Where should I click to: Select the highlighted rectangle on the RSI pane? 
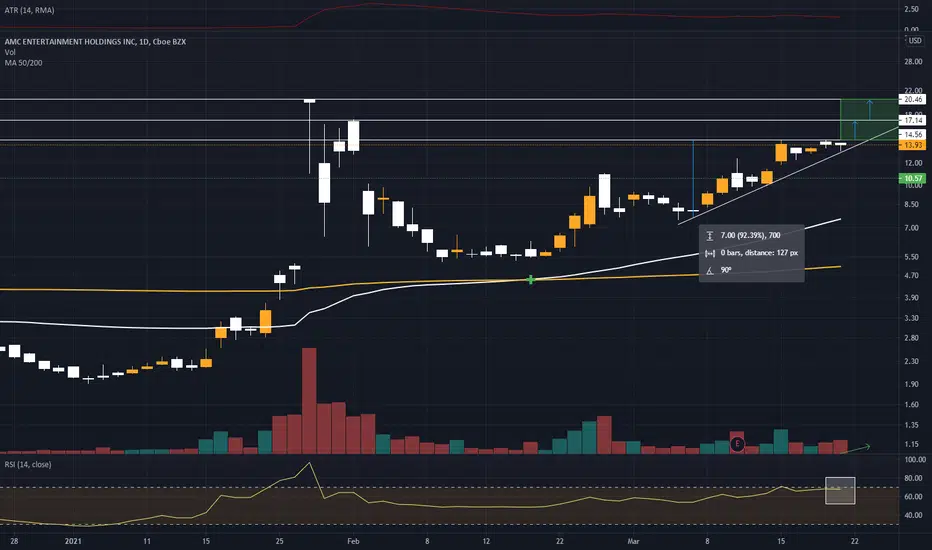840,491
